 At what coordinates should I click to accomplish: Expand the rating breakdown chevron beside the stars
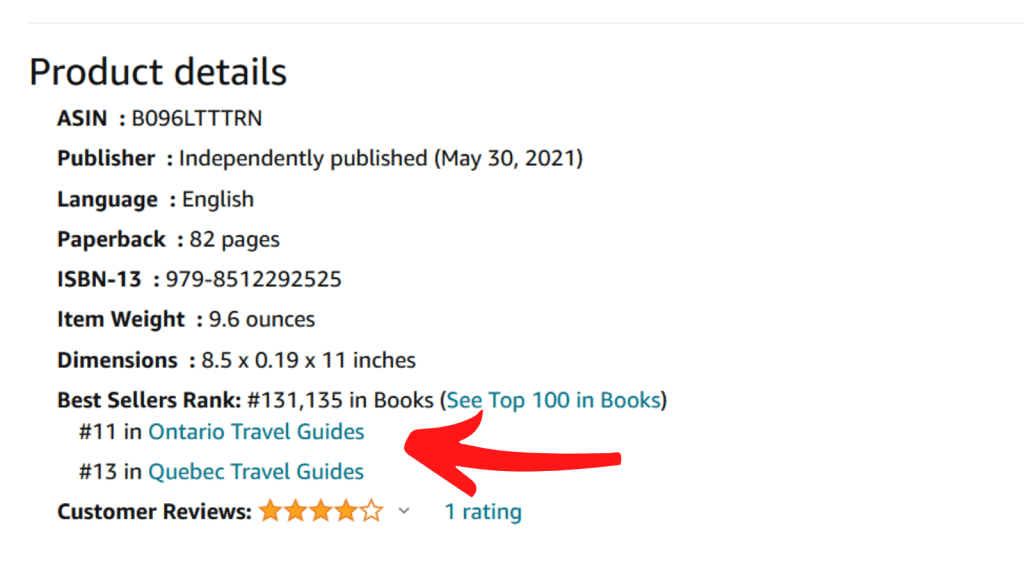(x=404, y=511)
